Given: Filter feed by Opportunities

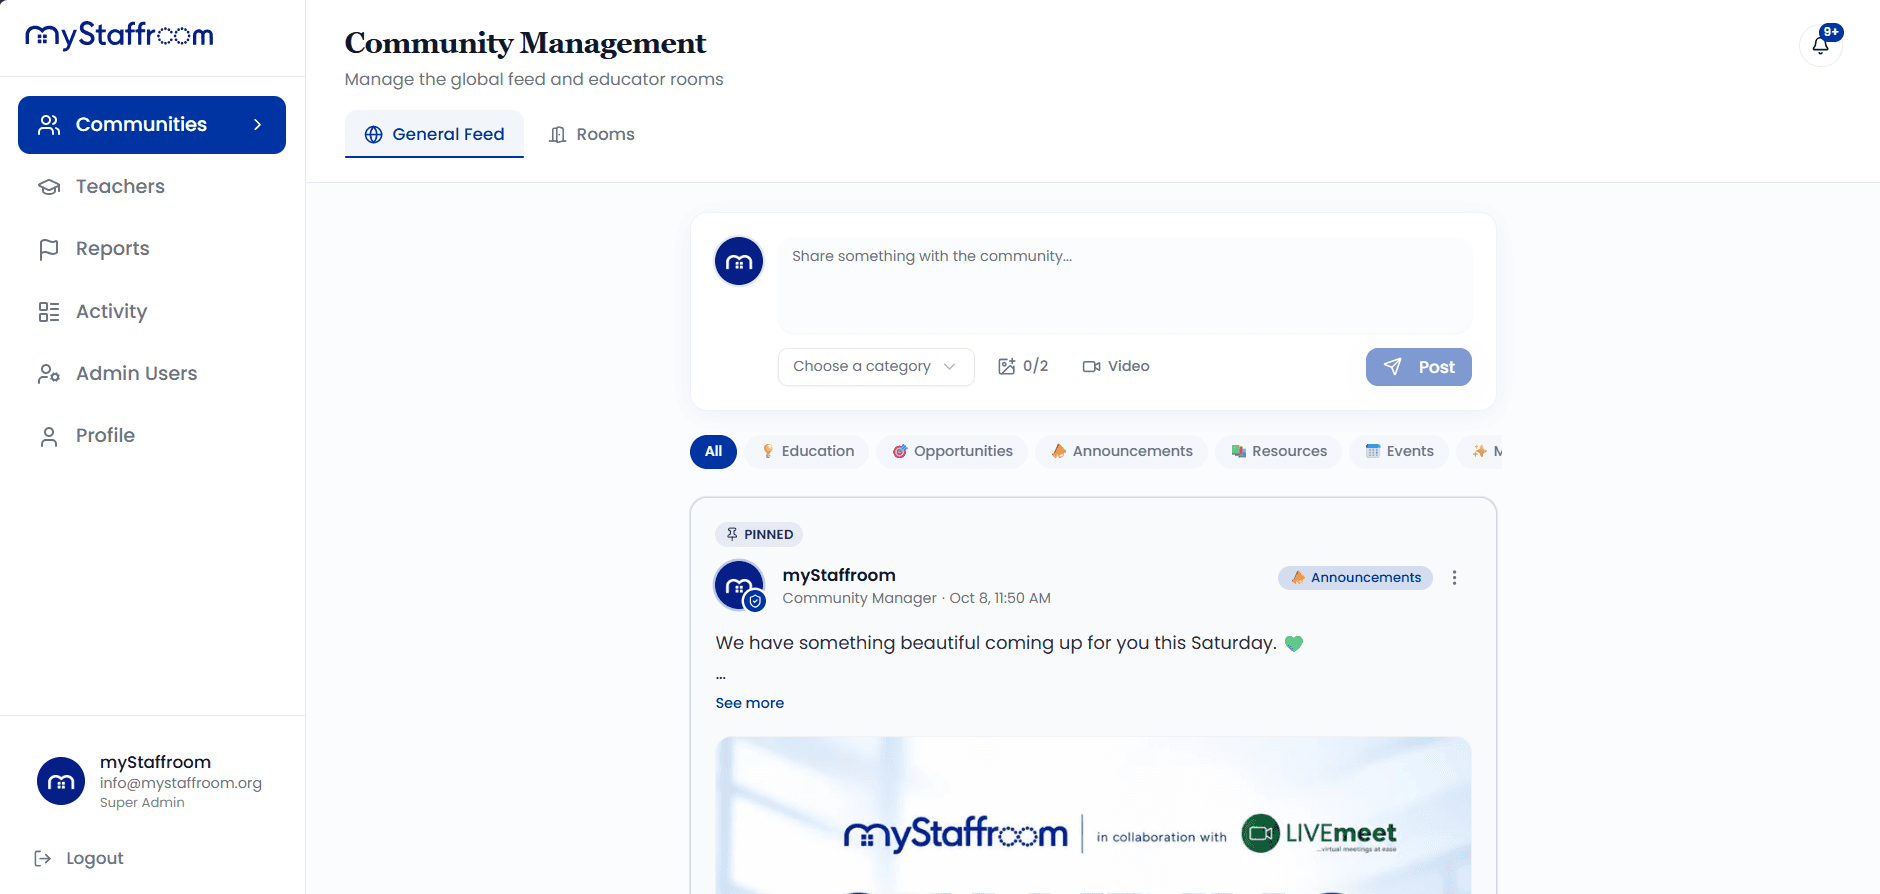Looking at the screenshot, I should 952,451.
